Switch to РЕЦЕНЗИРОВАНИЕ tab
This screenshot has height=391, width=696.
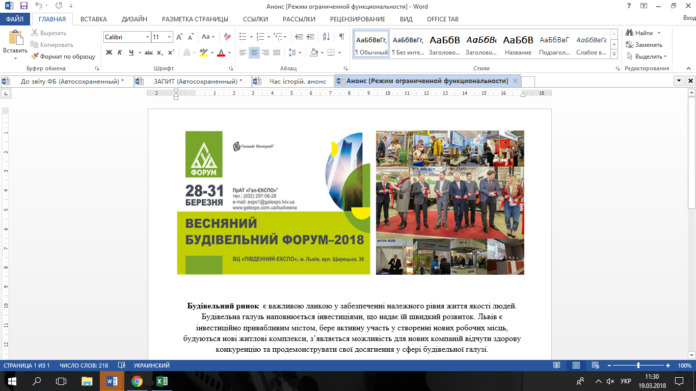(357, 19)
